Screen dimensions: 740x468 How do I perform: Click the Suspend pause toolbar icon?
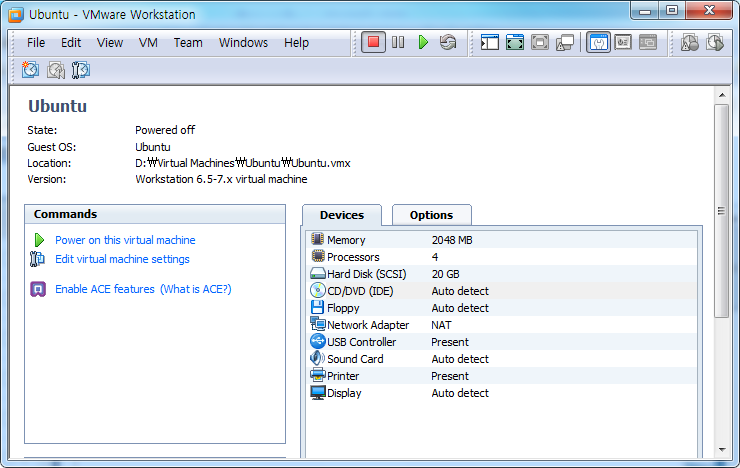[x=398, y=42]
